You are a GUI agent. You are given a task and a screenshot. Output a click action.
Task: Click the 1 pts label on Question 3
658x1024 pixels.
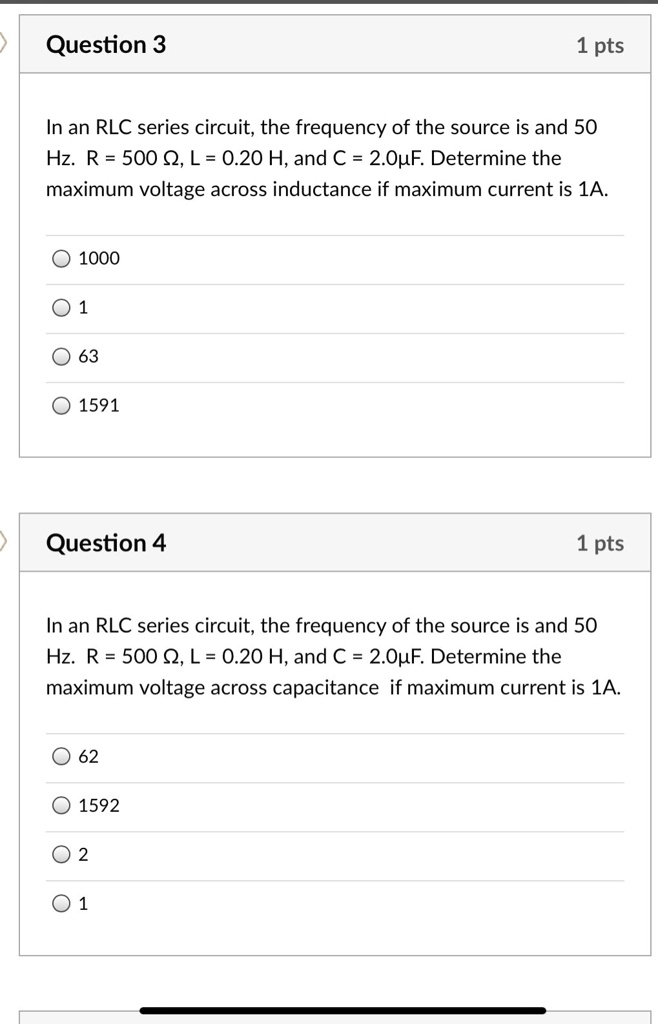[x=601, y=44]
